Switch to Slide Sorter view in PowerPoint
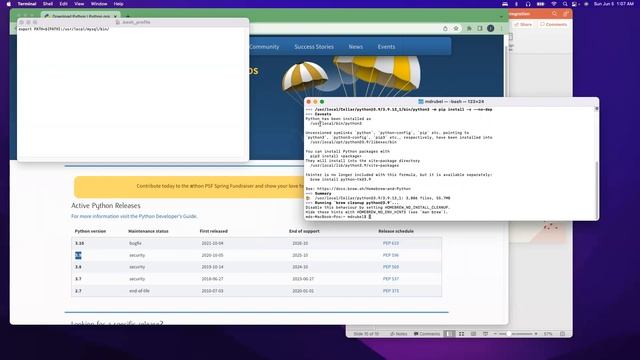The width and height of the screenshot is (640, 360). tap(461, 334)
